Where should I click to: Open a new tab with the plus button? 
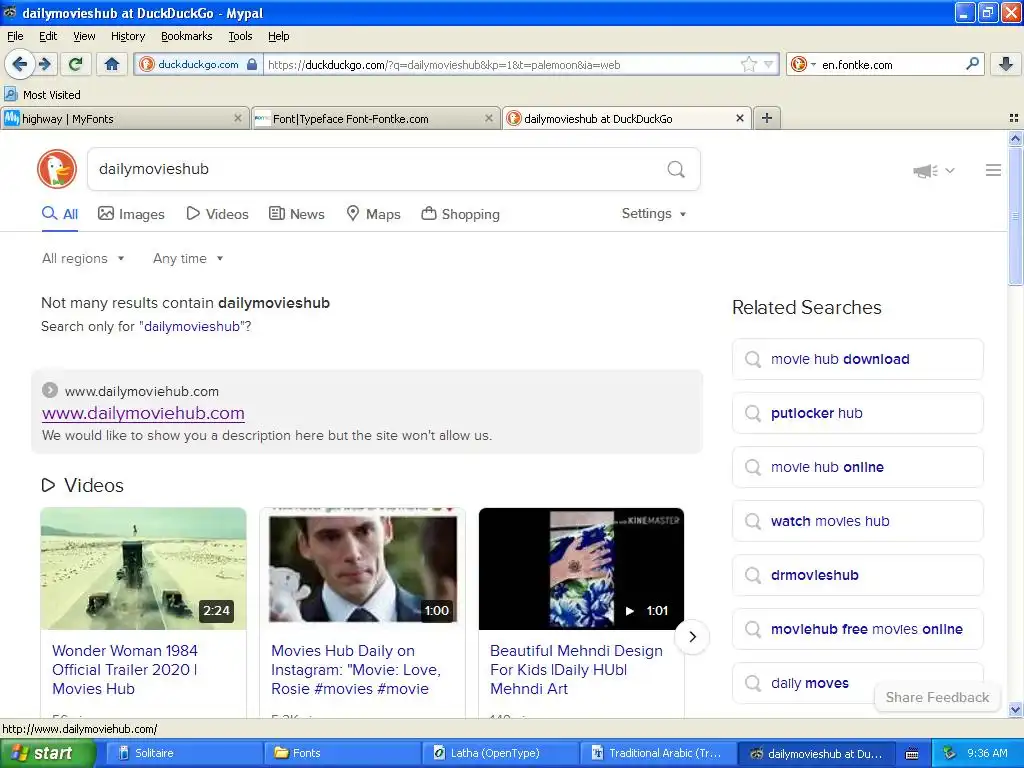coord(767,118)
